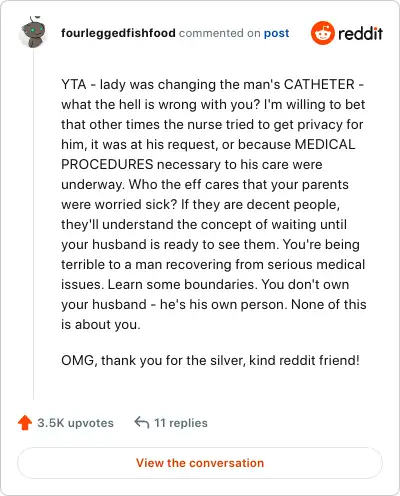Click the YTA comment paragraph
Image resolution: width=400 pixels, height=496 pixels.
click(213, 204)
